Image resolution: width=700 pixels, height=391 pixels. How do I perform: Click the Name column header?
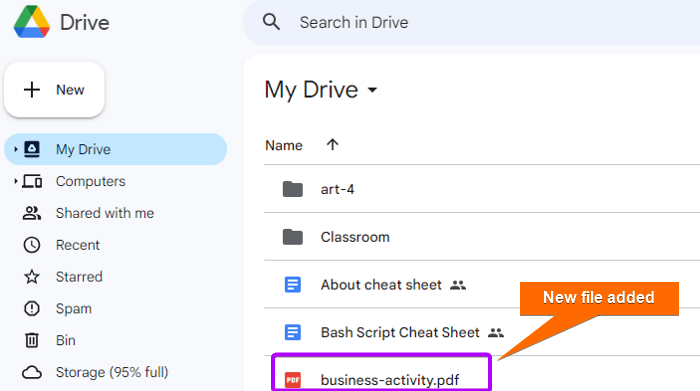point(284,146)
